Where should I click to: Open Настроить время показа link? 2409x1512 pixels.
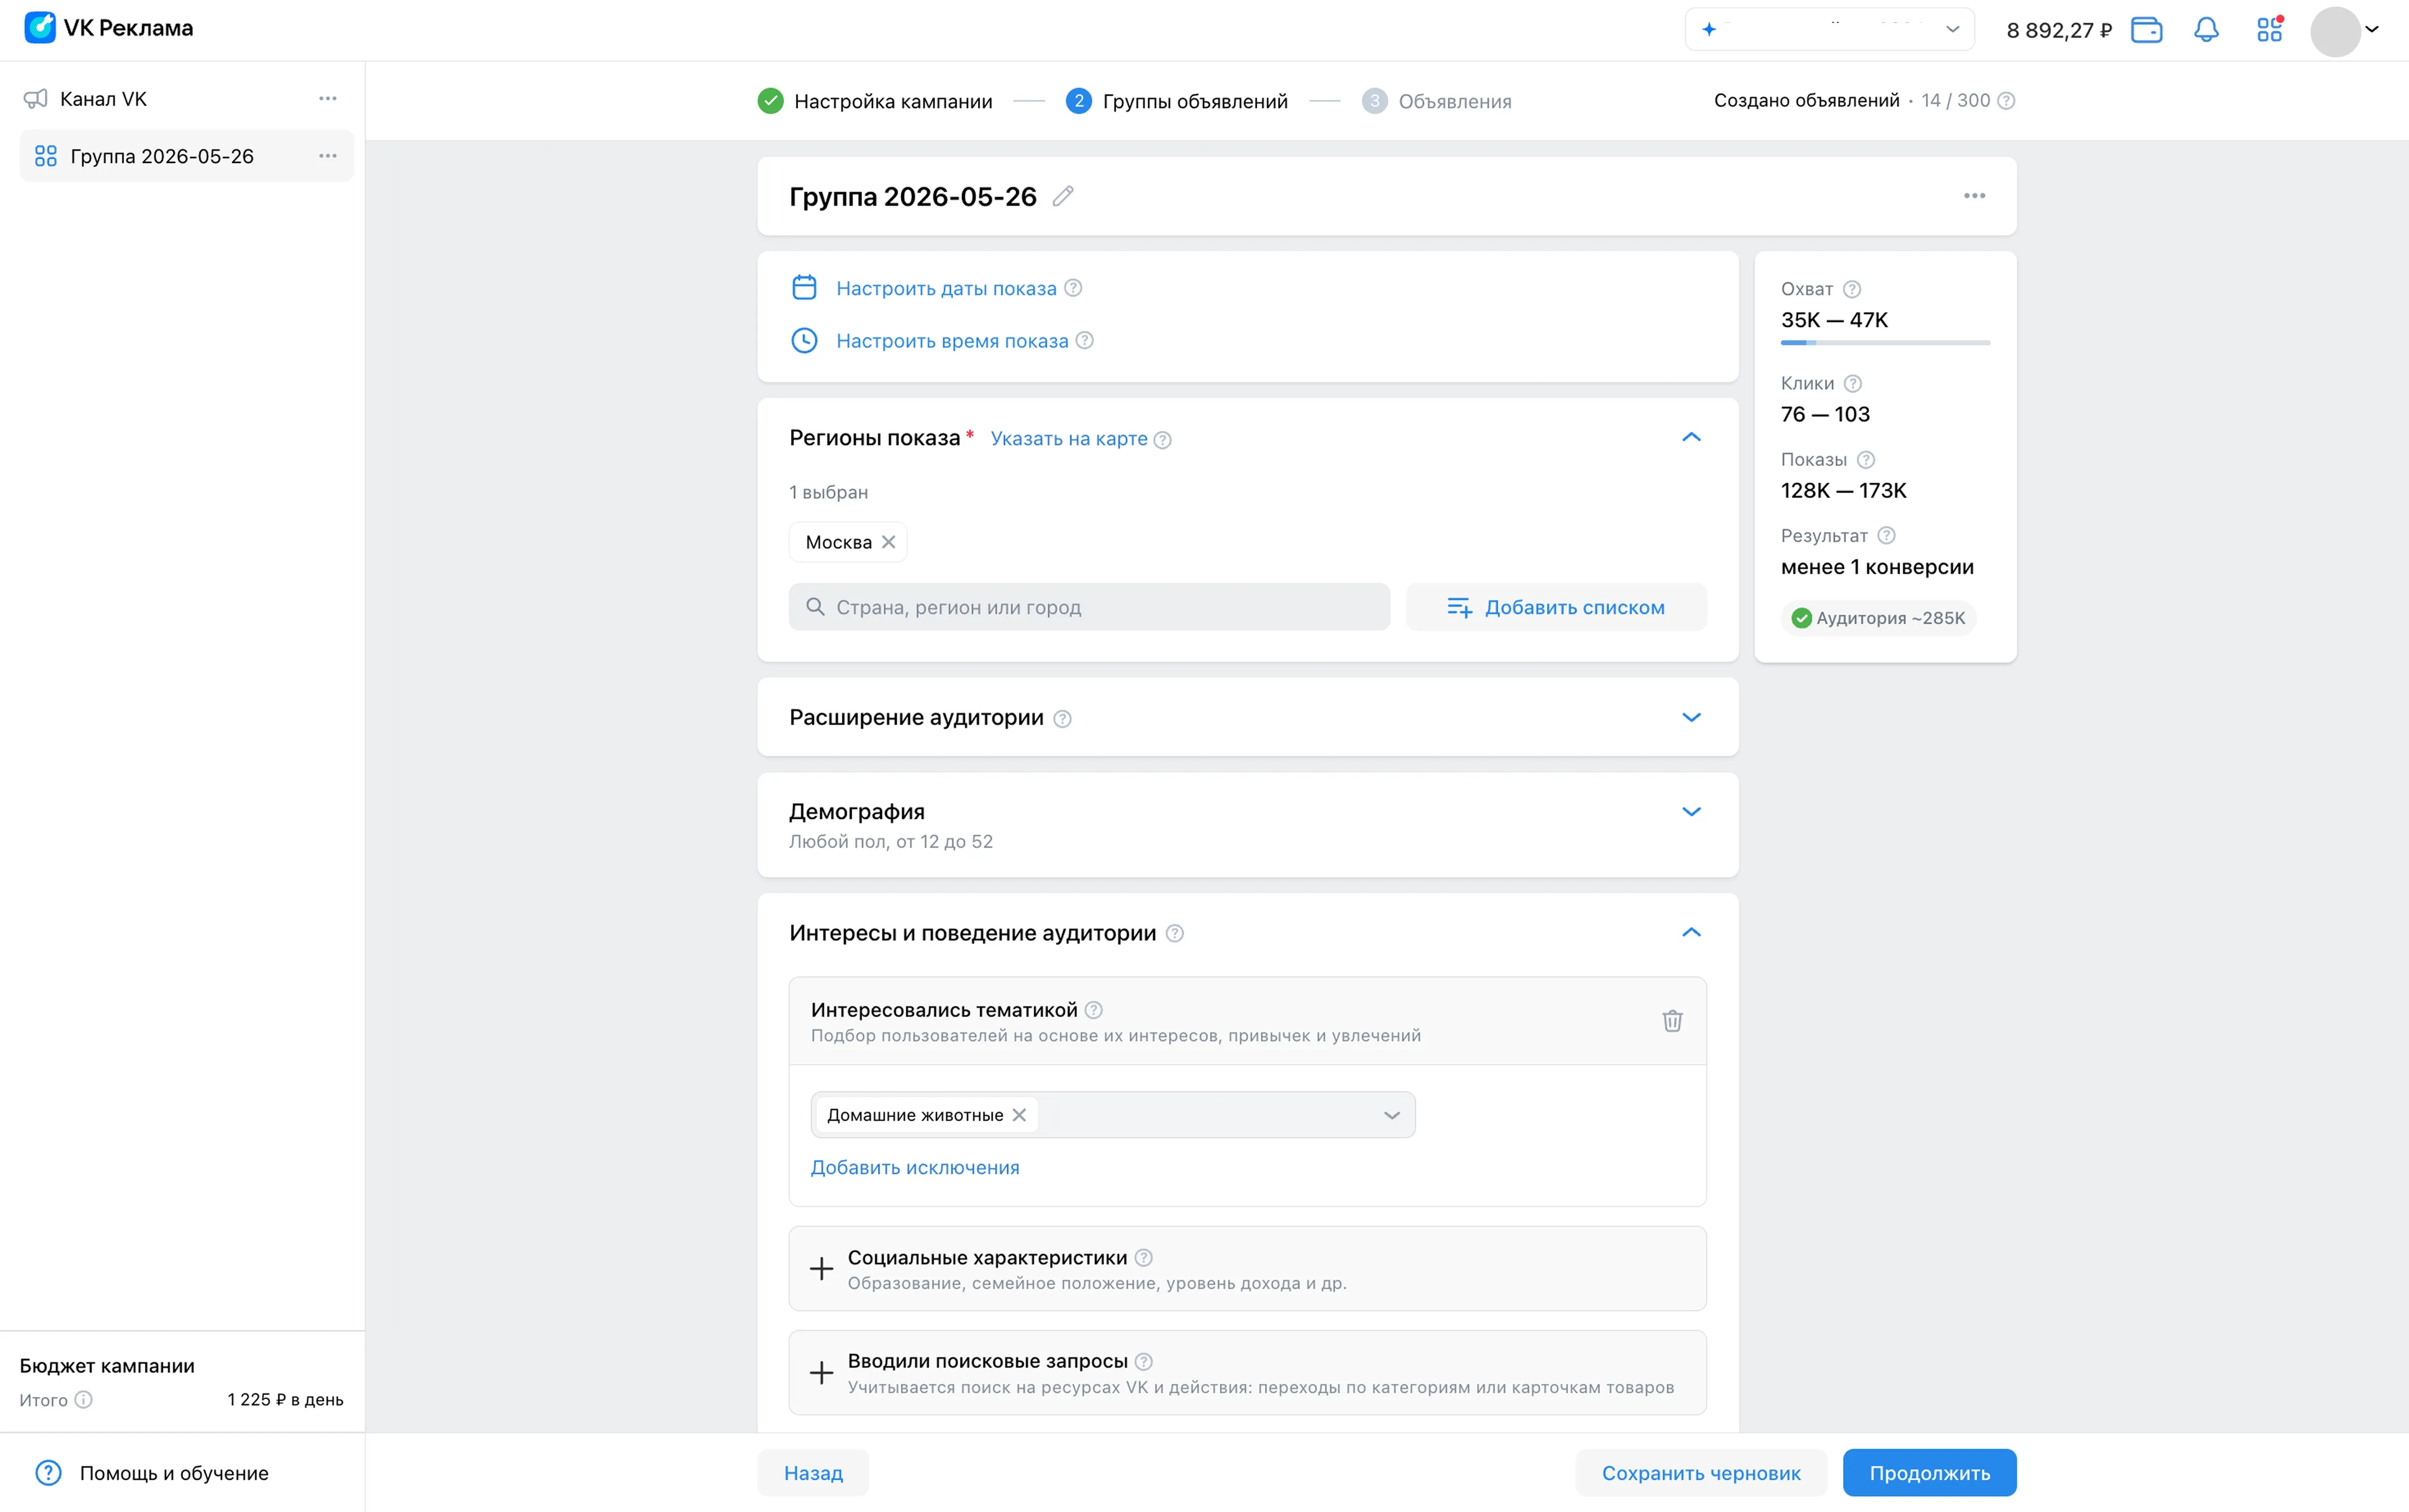tap(952, 341)
